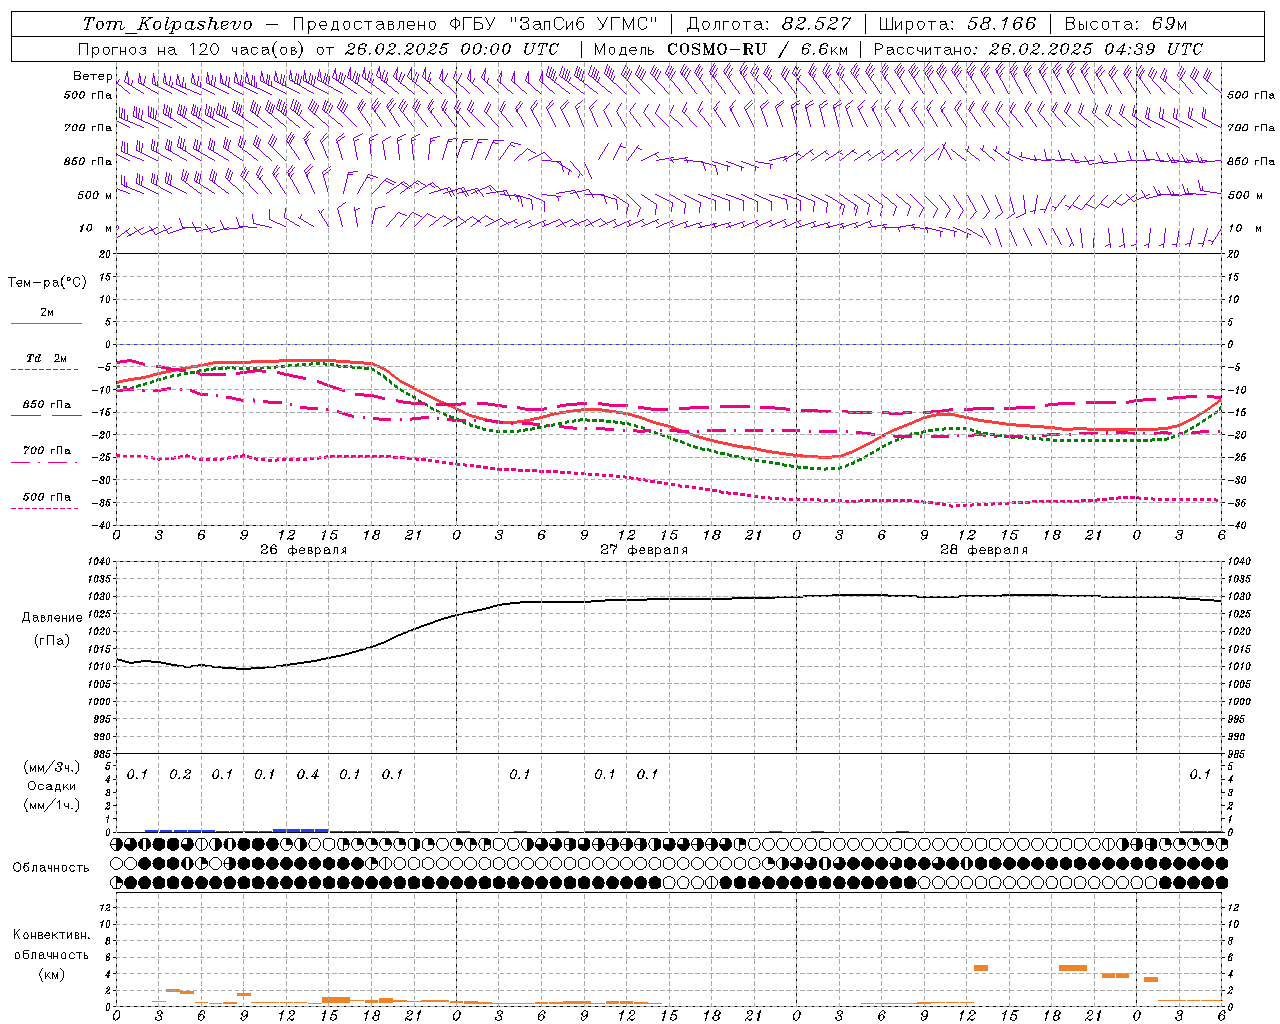Screen dimensions: 1280x1024
Task: Select 'Рассчитано: 26.02.2025 04:39 UTC' timestamp
Action: tap(1038, 49)
